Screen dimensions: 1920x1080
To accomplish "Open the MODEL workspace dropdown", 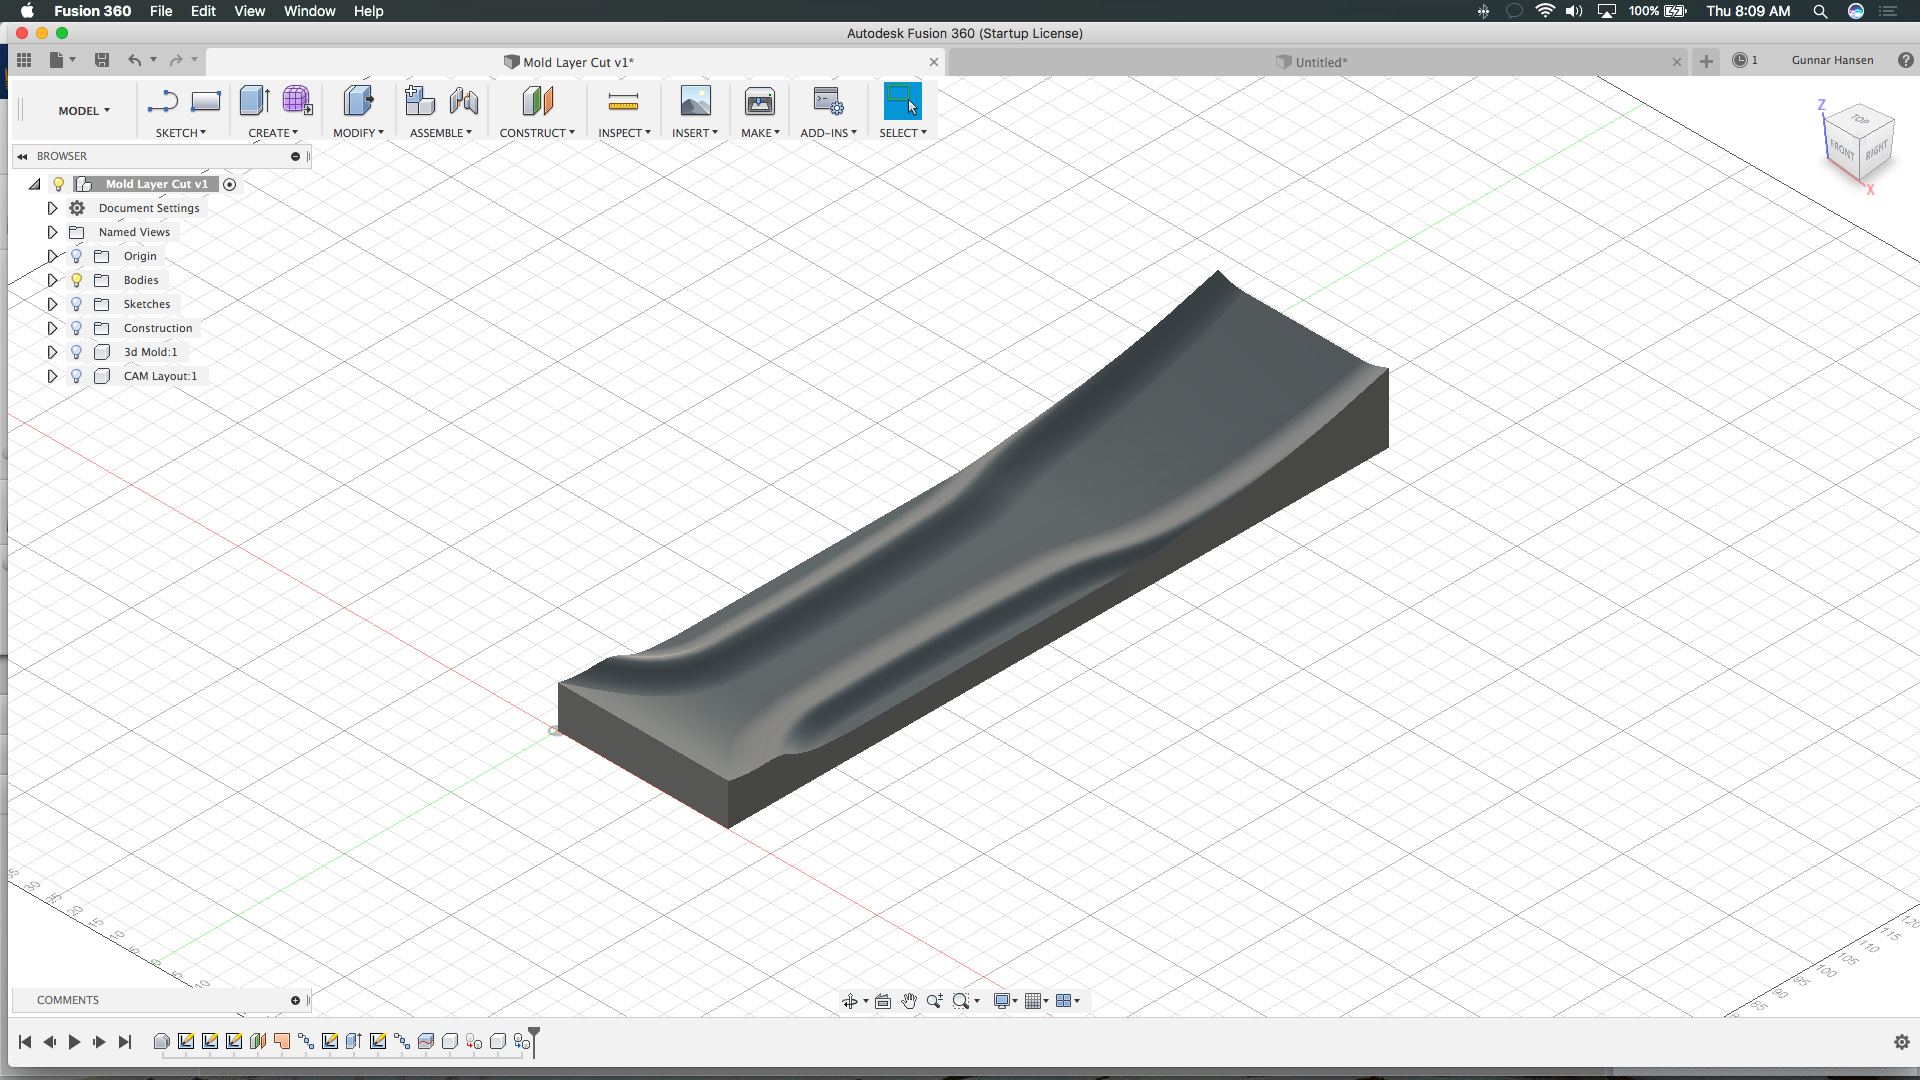I will pyautogui.click(x=84, y=111).
